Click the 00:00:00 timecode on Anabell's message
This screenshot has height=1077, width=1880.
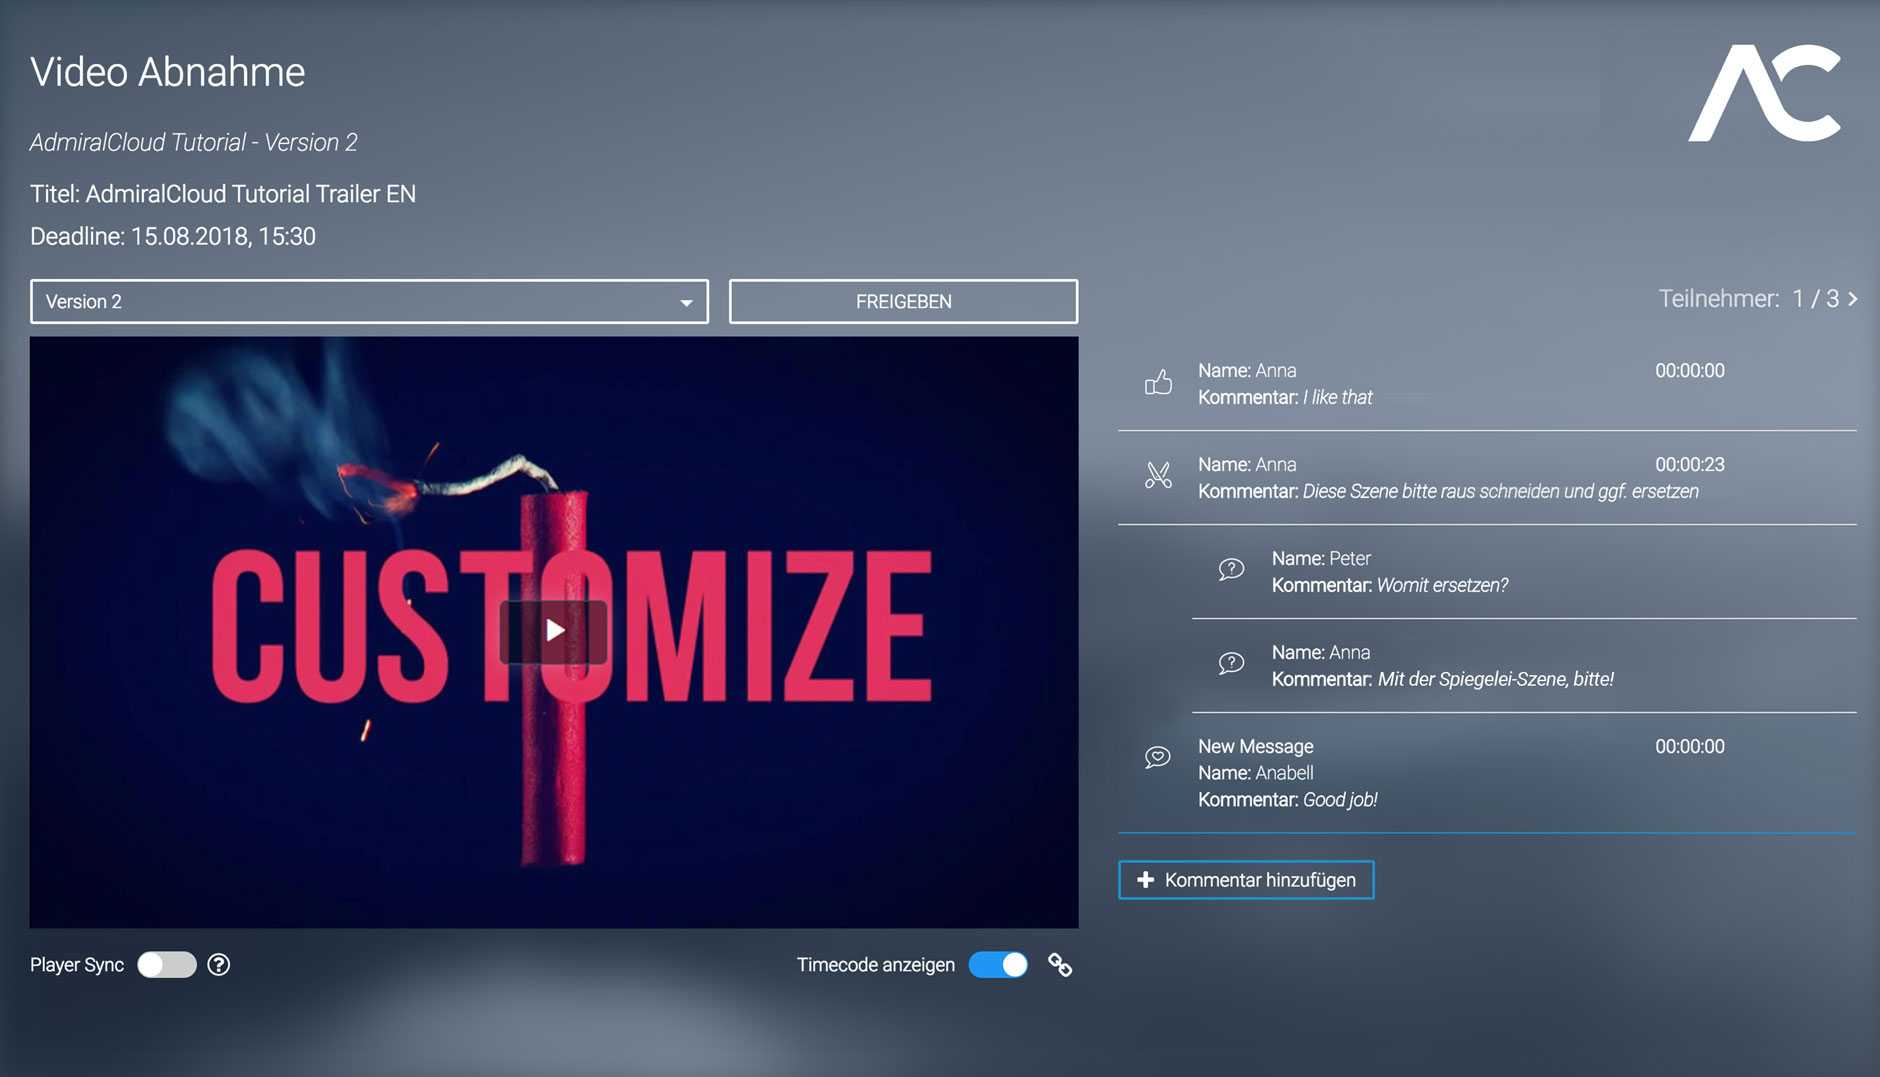(x=1689, y=747)
